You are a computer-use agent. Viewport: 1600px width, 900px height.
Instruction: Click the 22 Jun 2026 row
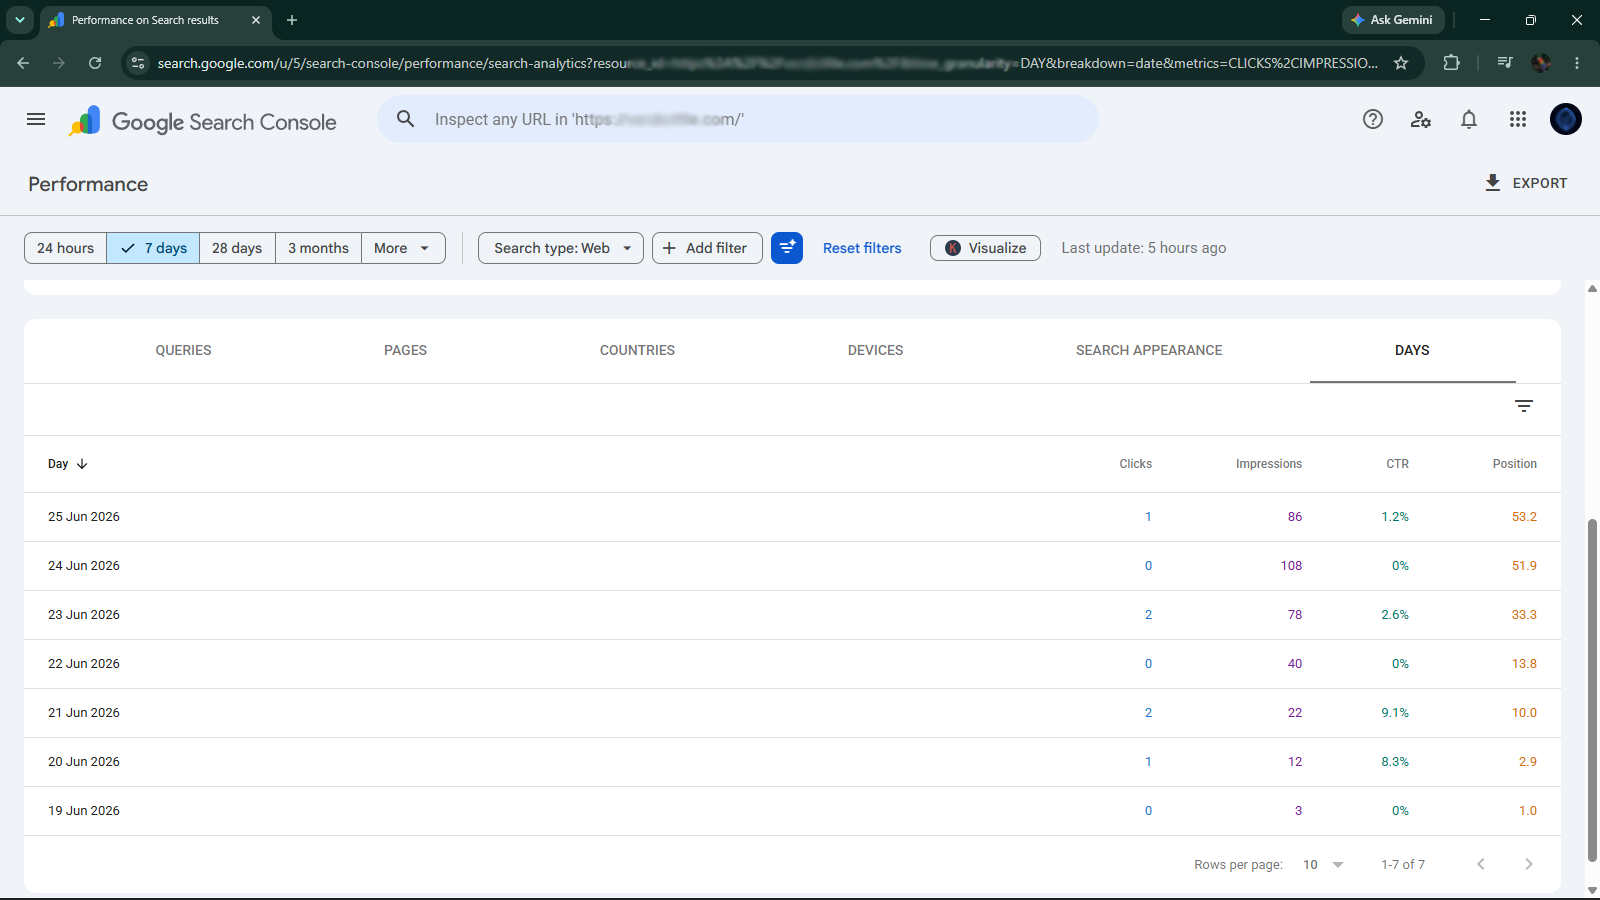(792, 664)
